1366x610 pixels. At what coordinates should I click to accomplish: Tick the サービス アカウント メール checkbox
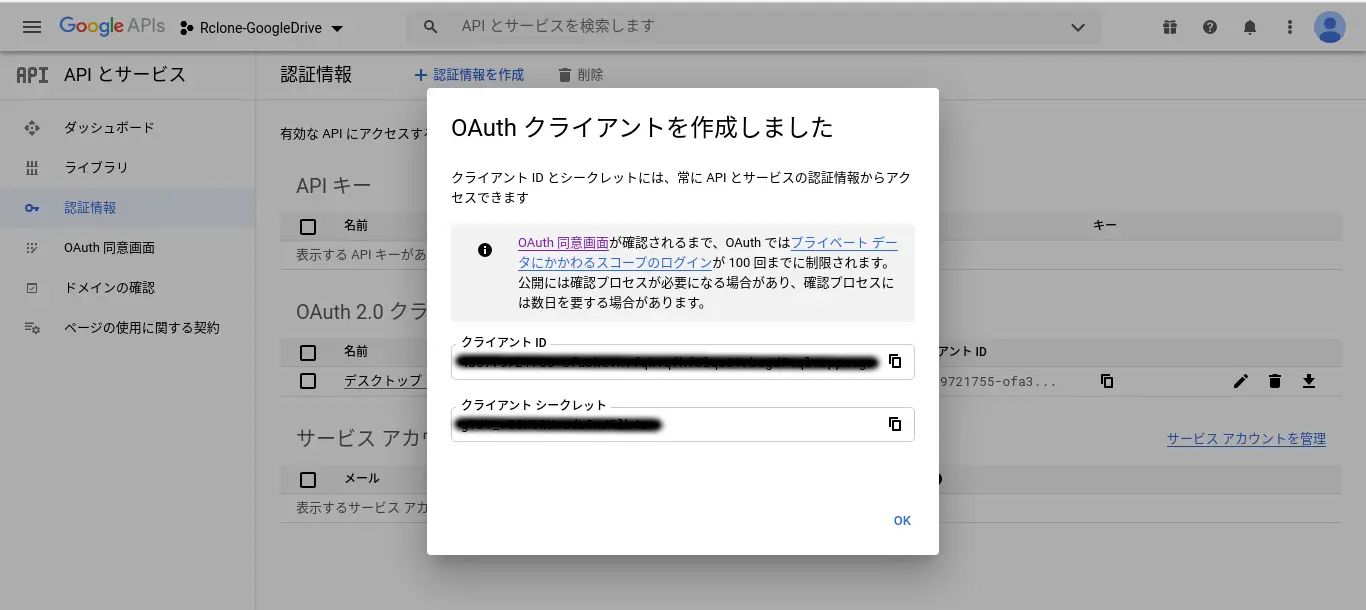(308, 480)
